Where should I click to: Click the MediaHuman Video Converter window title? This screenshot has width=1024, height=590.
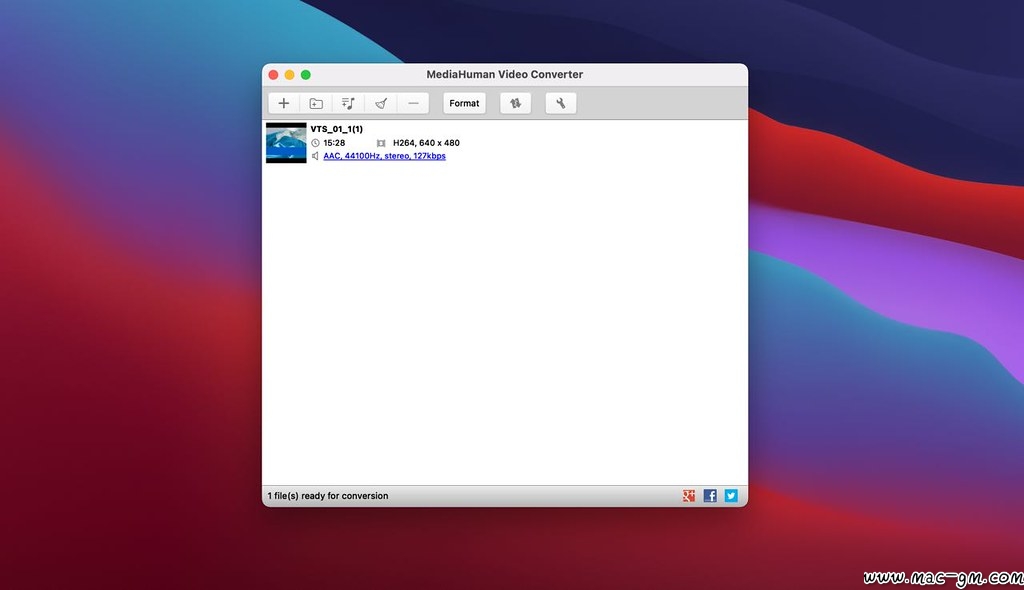click(504, 74)
